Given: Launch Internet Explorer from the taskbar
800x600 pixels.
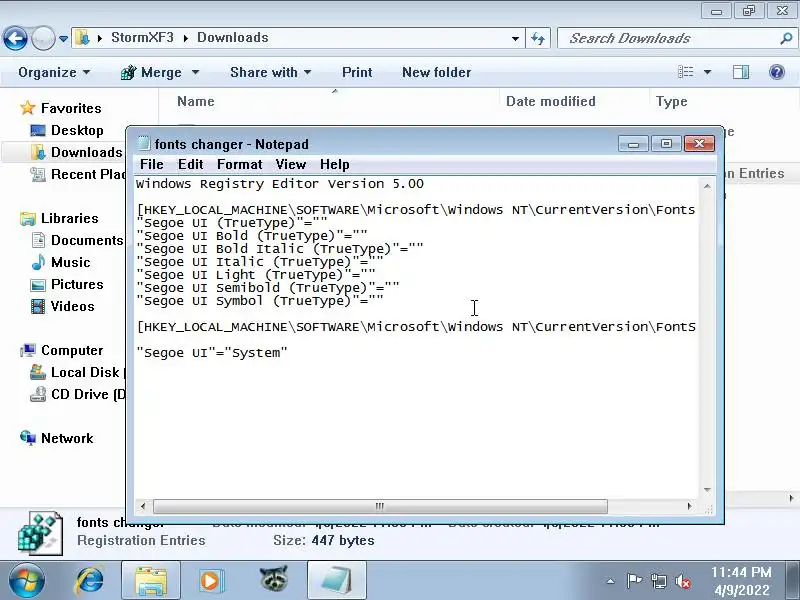Looking at the screenshot, I should (x=89, y=581).
